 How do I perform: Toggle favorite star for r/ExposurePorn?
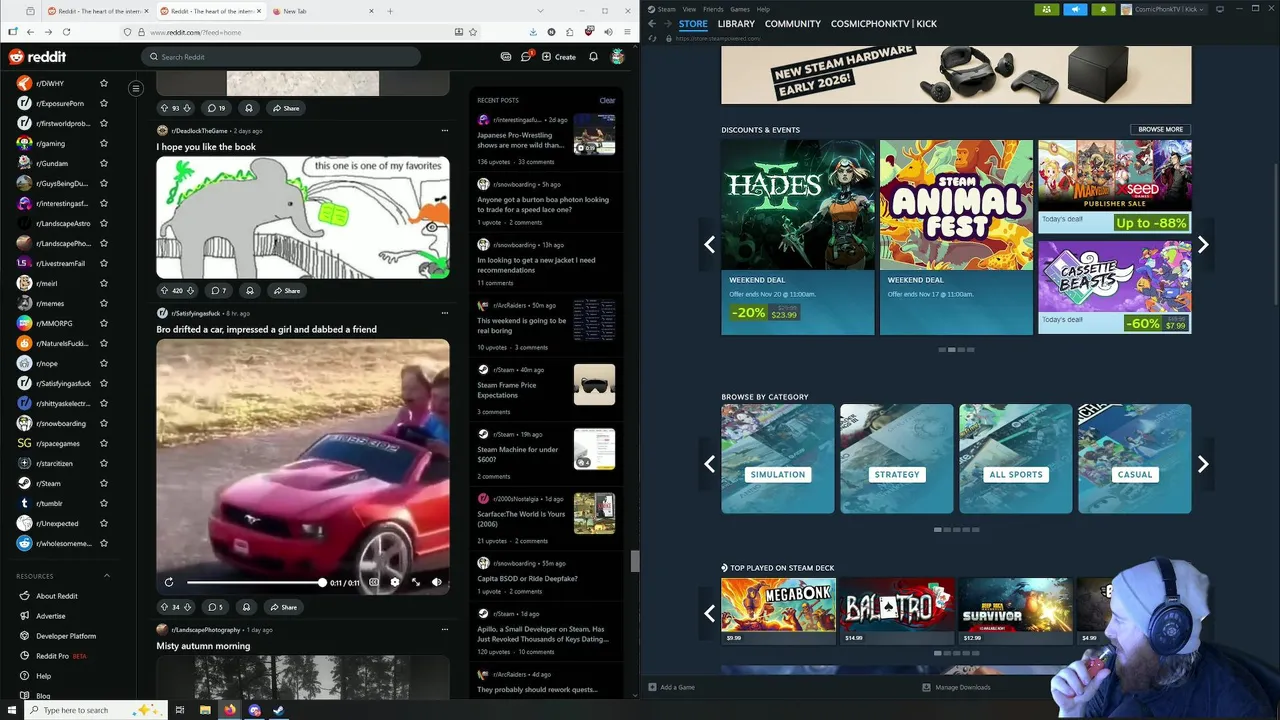(x=104, y=103)
